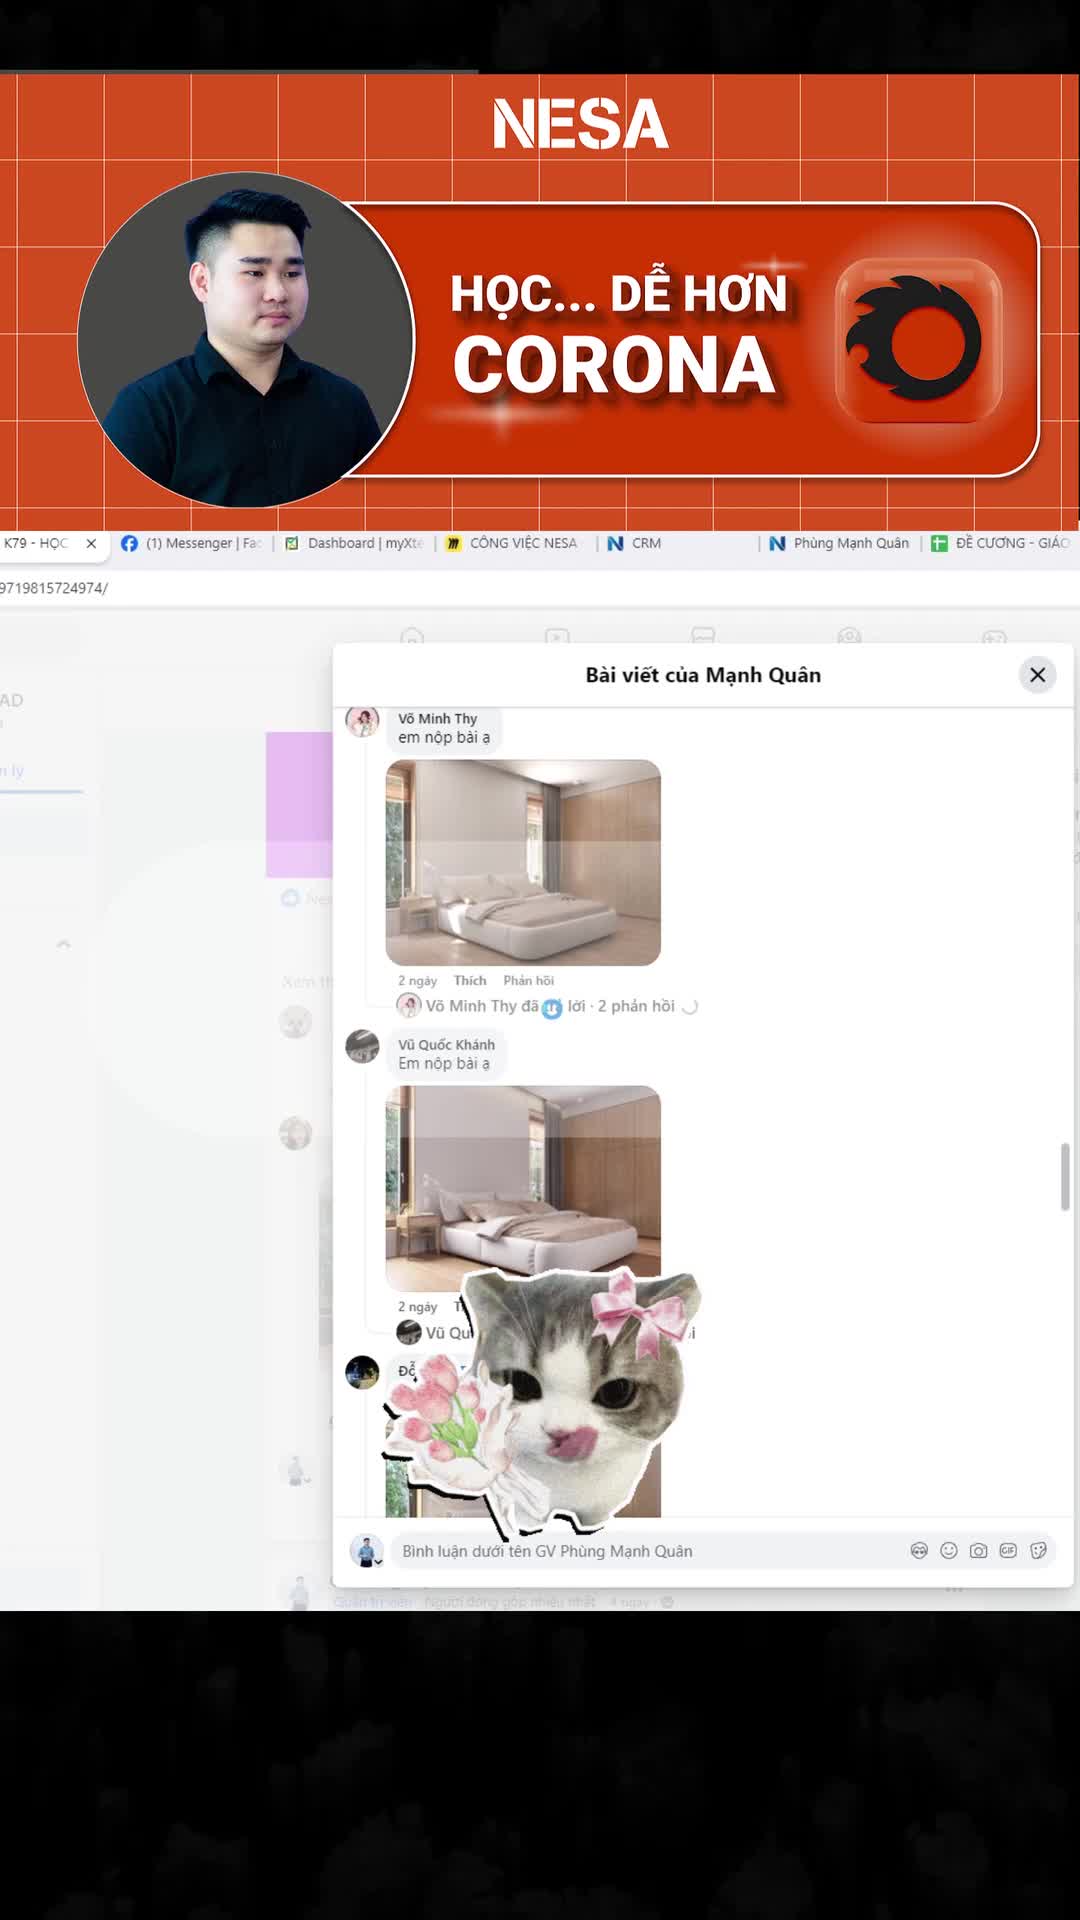The width and height of the screenshot is (1080, 1920).
Task: Switch to the Phùng Mạnh Quân browser tab
Action: coord(839,543)
